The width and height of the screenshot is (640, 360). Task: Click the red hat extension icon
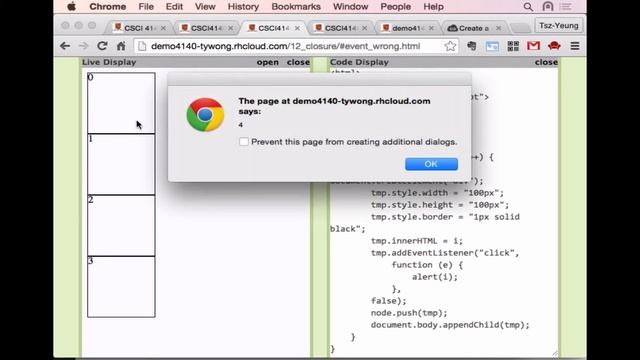(554, 46)
